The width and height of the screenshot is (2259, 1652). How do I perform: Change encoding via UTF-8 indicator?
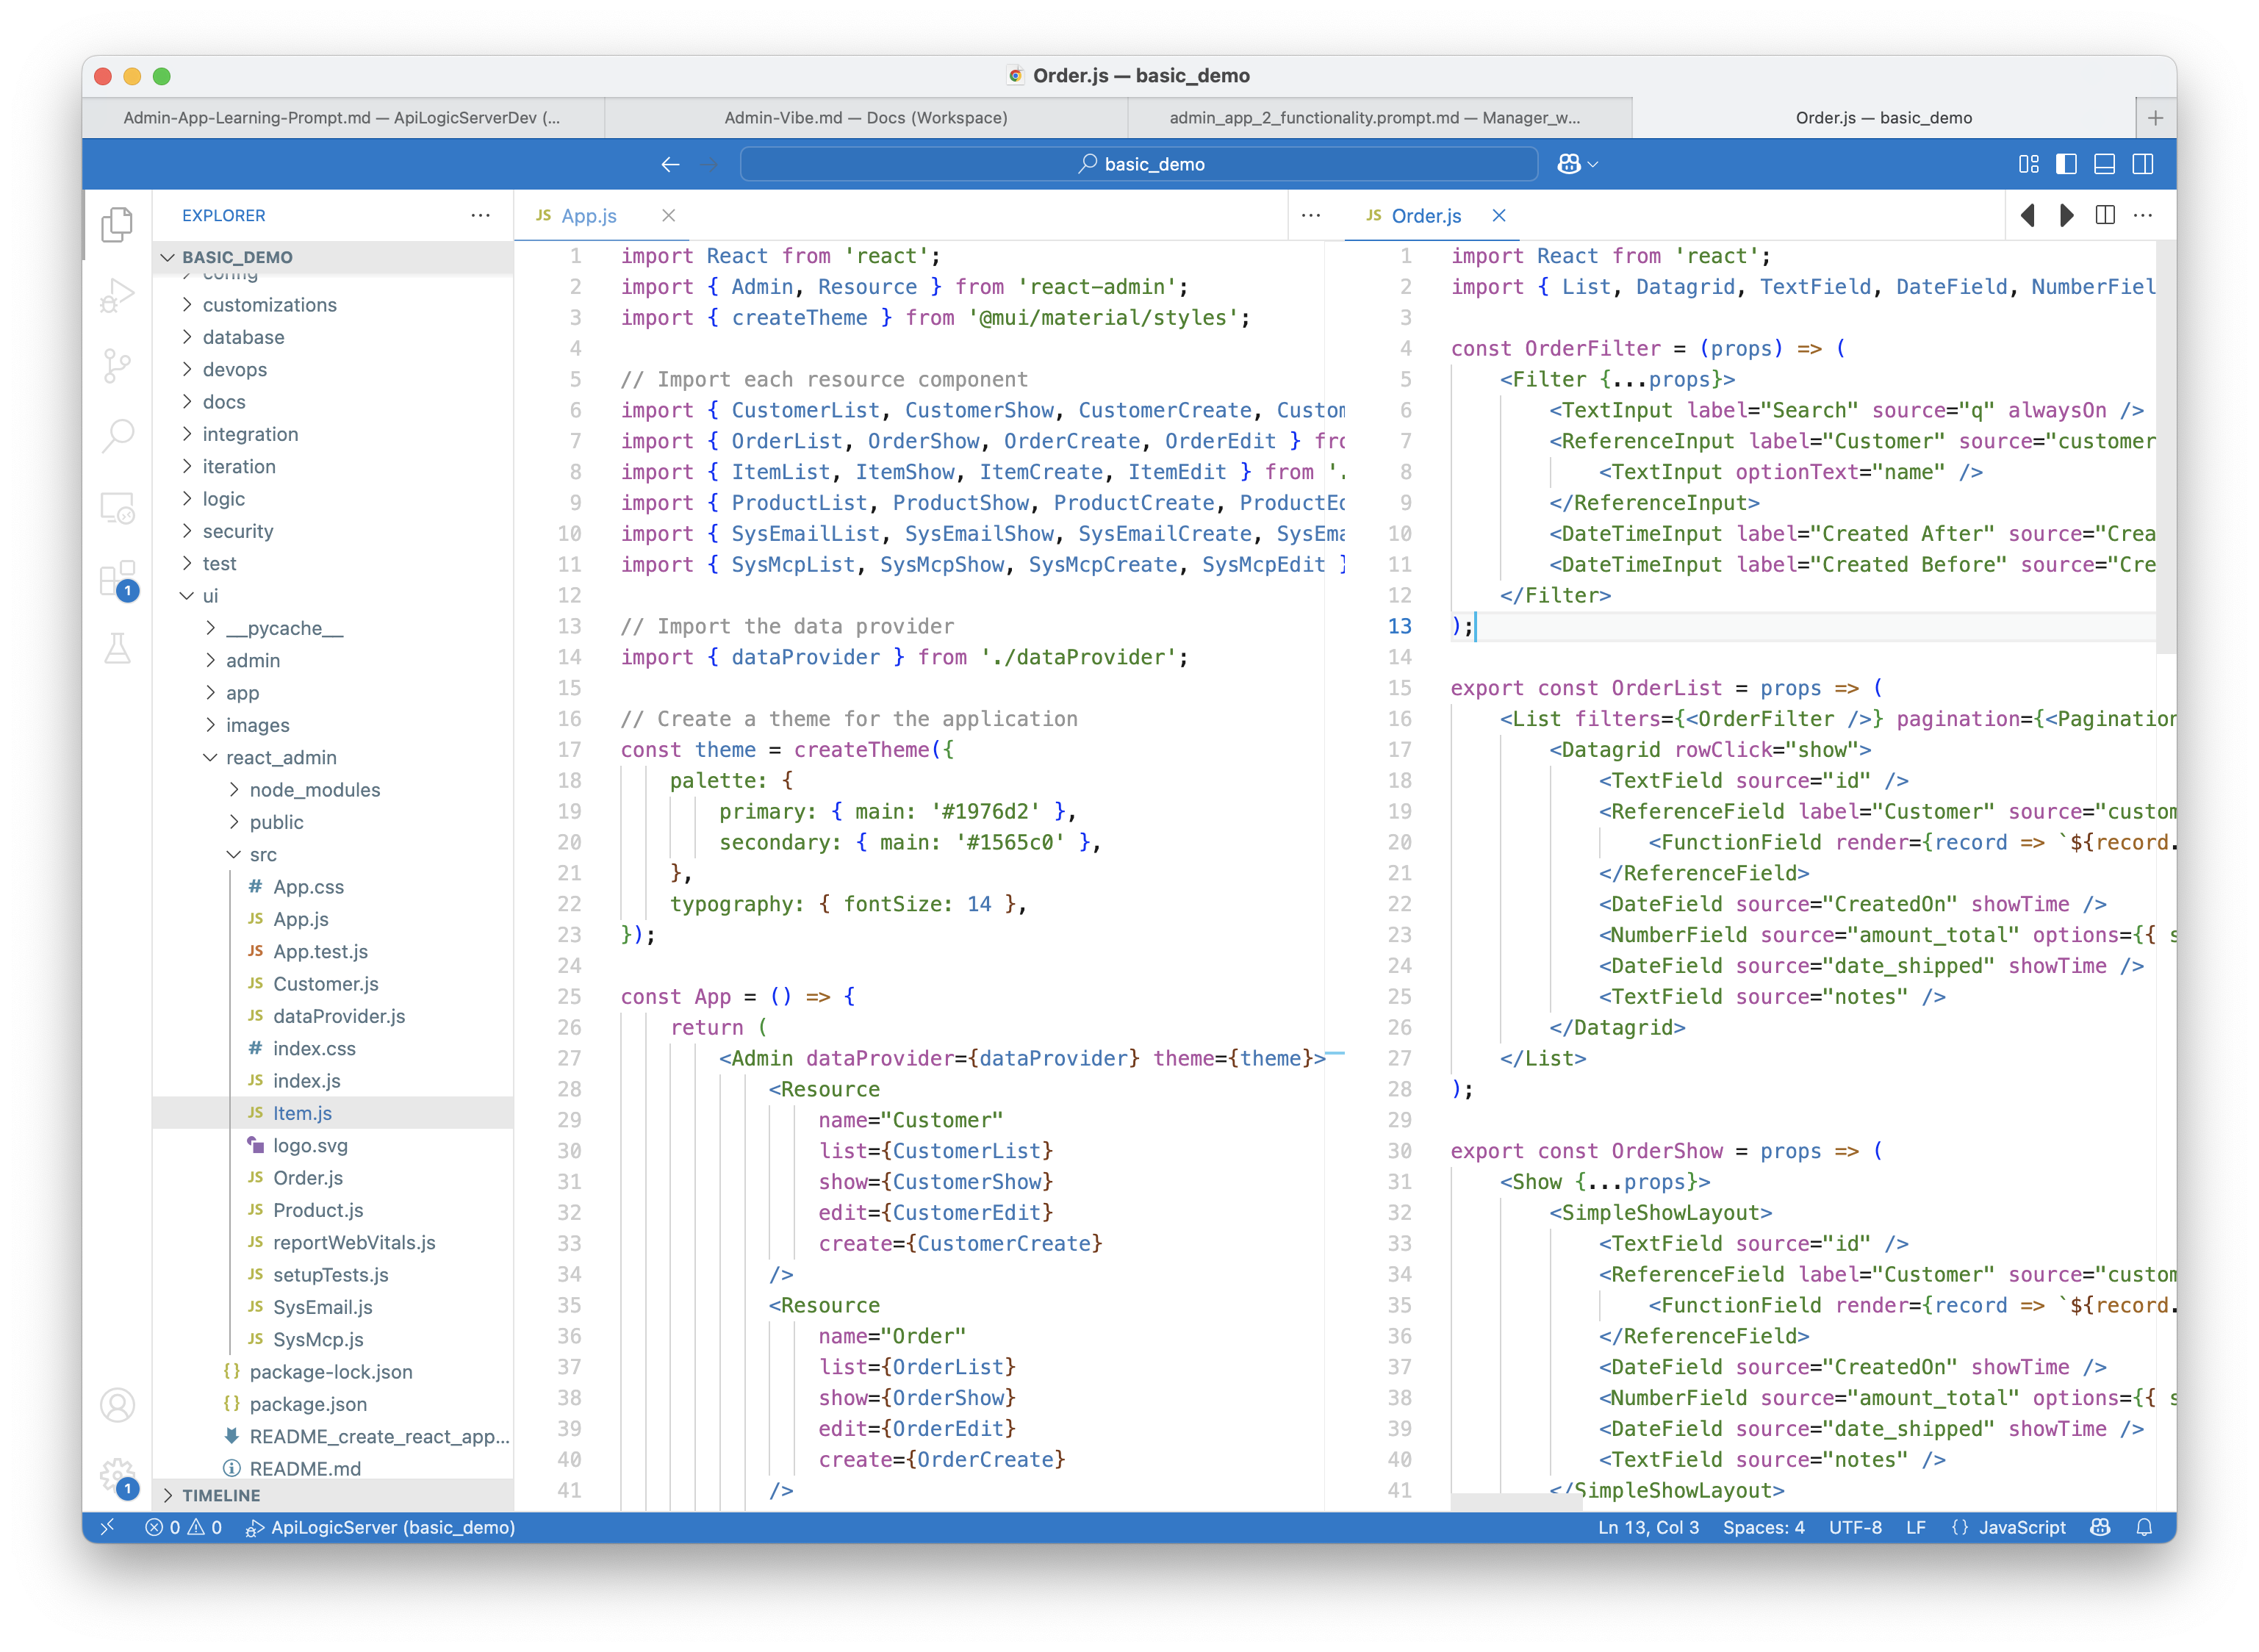1855,1527
